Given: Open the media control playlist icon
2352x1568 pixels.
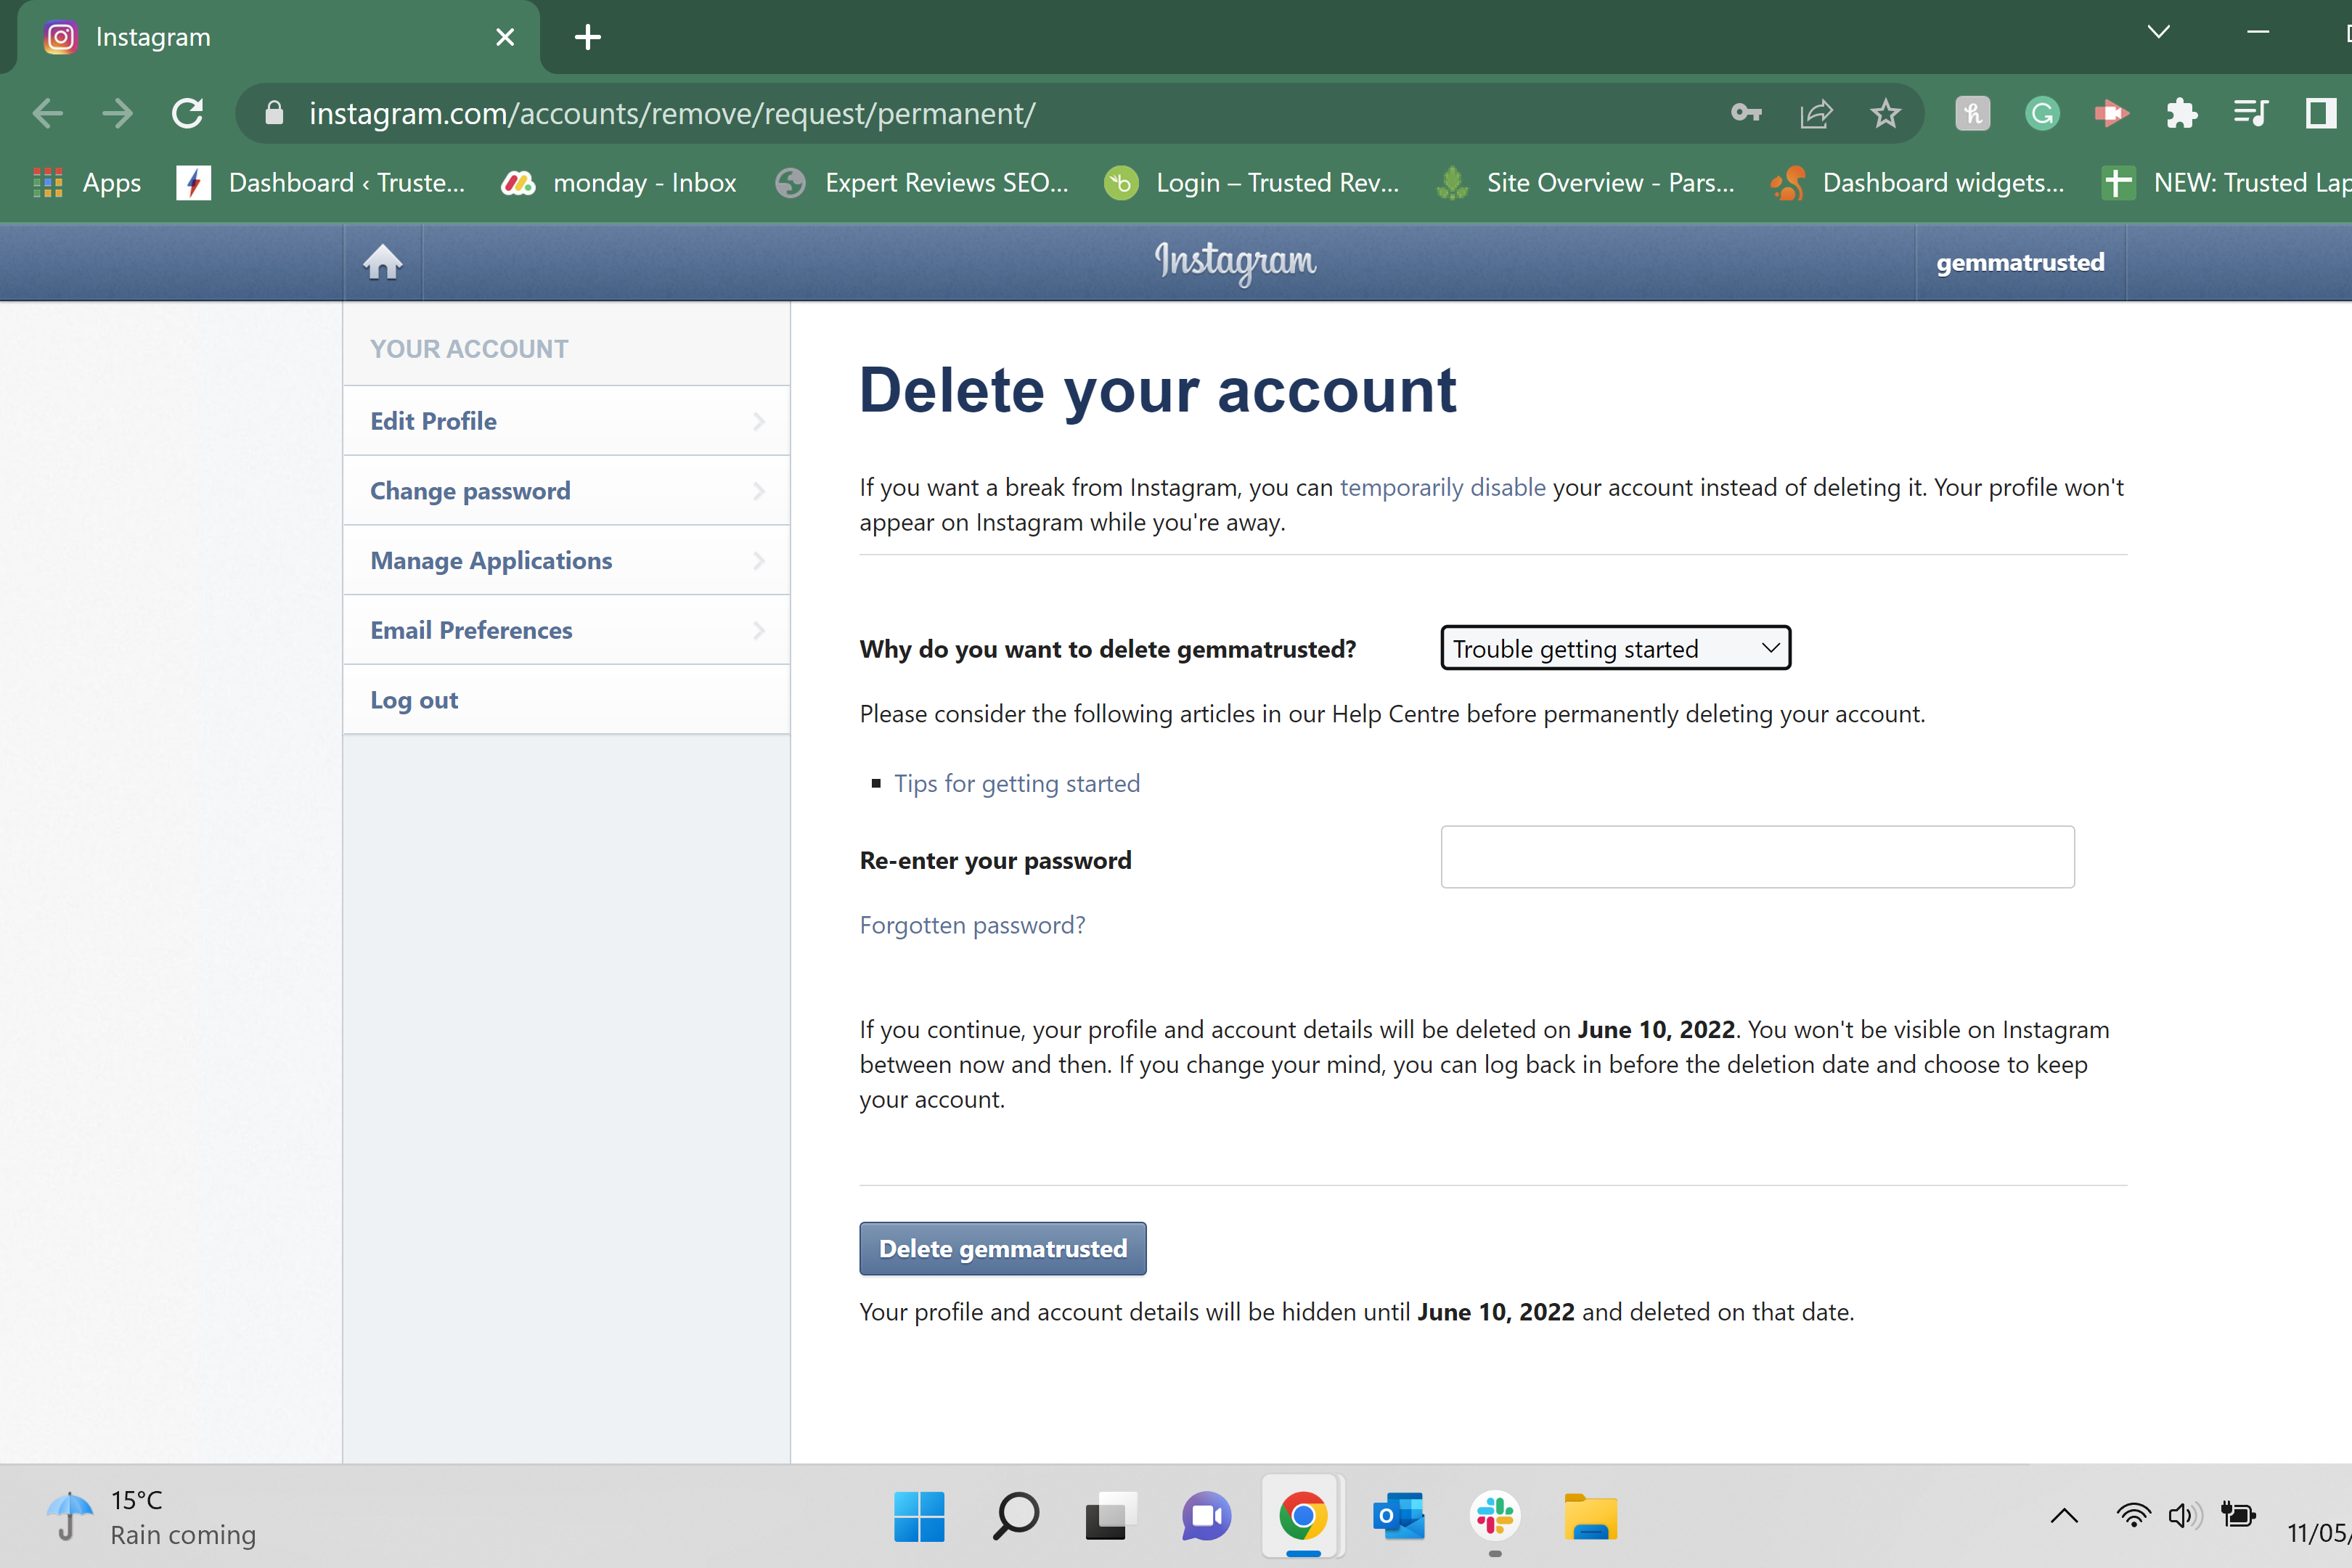Looking at the screenshot, I should pos(2250,113).
